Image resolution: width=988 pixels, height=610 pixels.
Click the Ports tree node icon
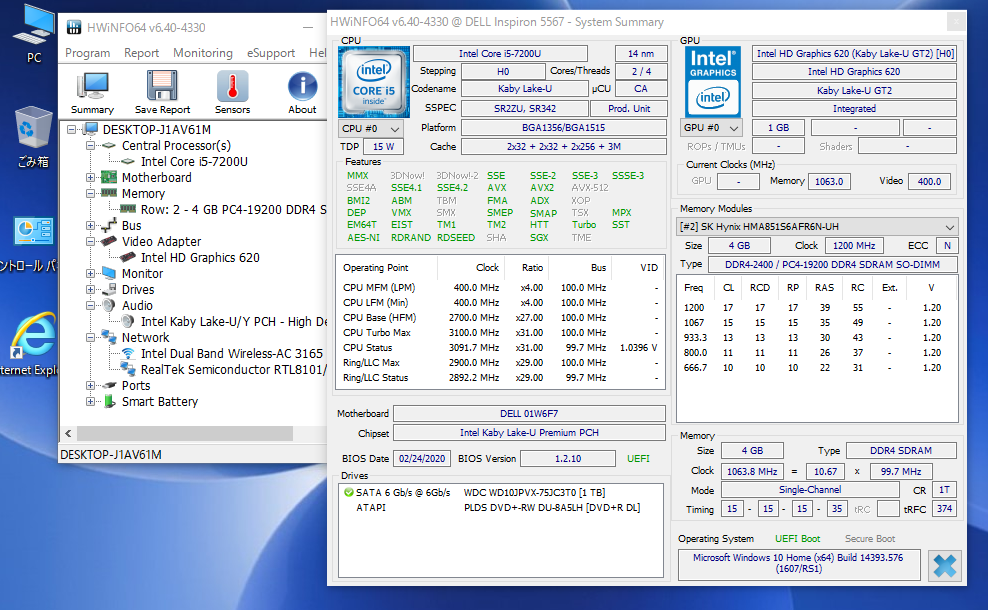pos(108,386)
